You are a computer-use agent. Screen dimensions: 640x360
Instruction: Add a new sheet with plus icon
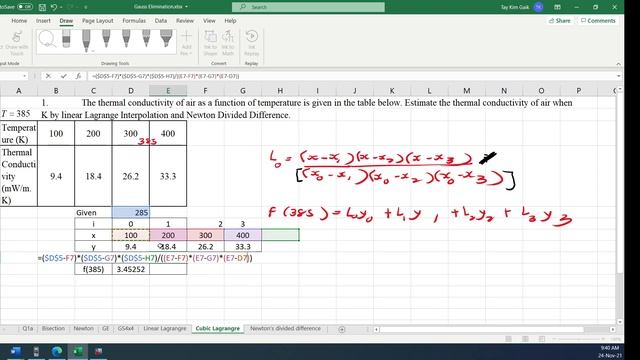coord(342,329)
